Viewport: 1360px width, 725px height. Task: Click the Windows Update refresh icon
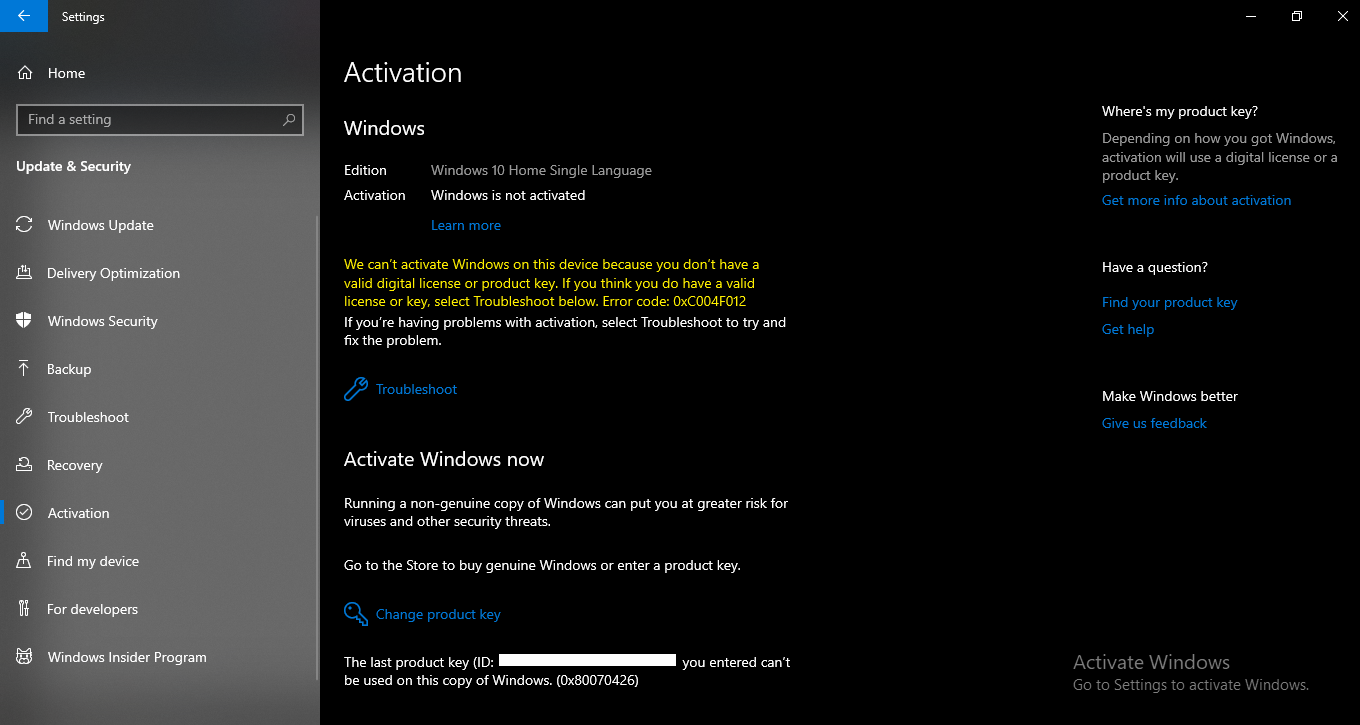click(24, 225)
